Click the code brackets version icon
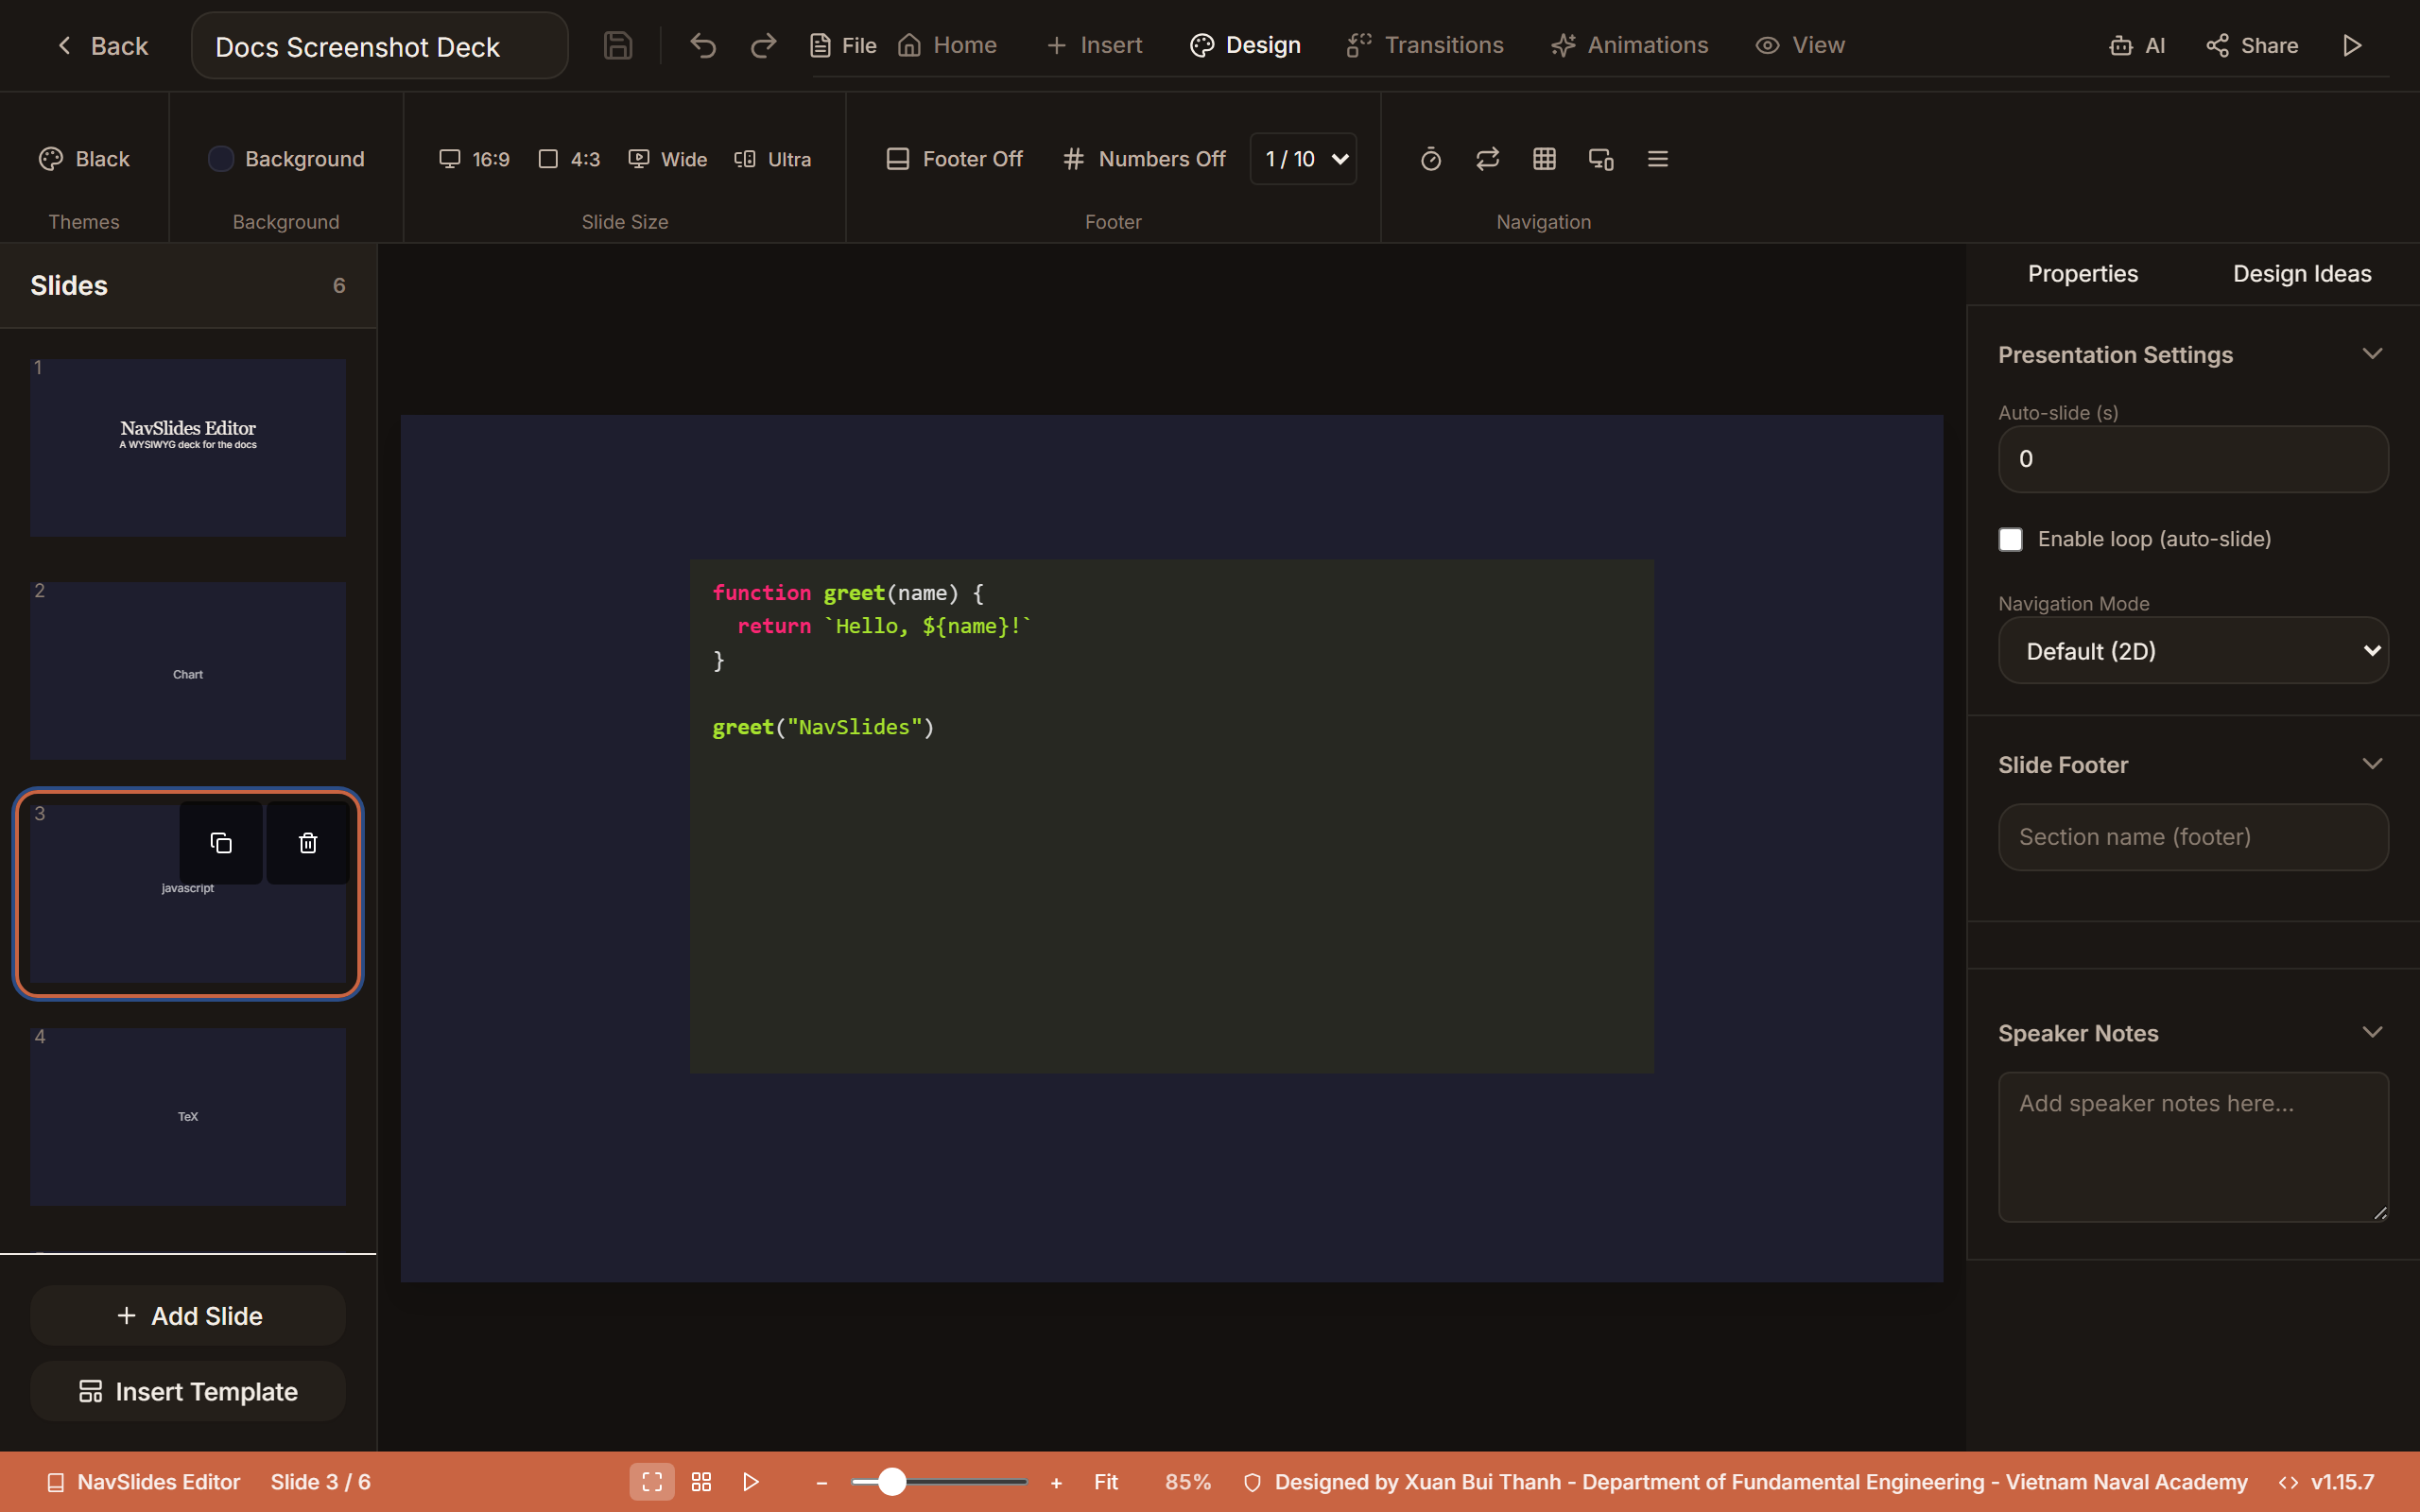 [2288, 1482]
